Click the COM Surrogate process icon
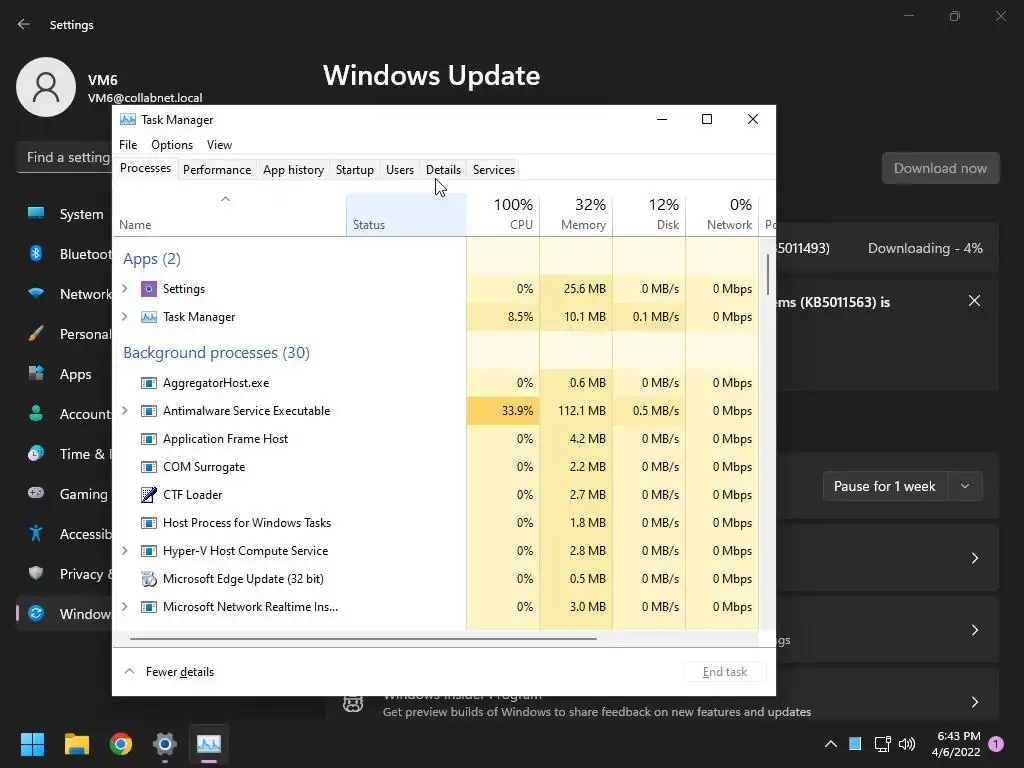Image resolution: width=1024 pixels, height=768 pixels. (x=149, y=467)
